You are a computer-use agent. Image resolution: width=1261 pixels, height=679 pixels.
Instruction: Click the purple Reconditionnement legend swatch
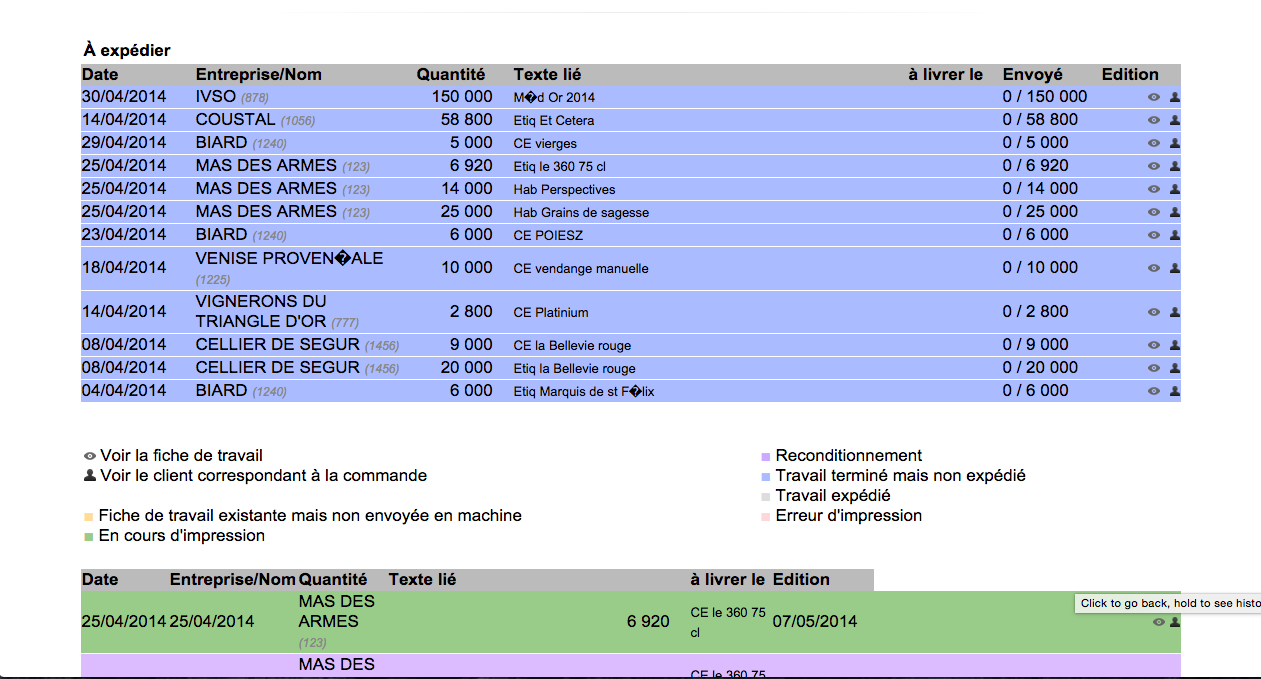click(766, 457)
